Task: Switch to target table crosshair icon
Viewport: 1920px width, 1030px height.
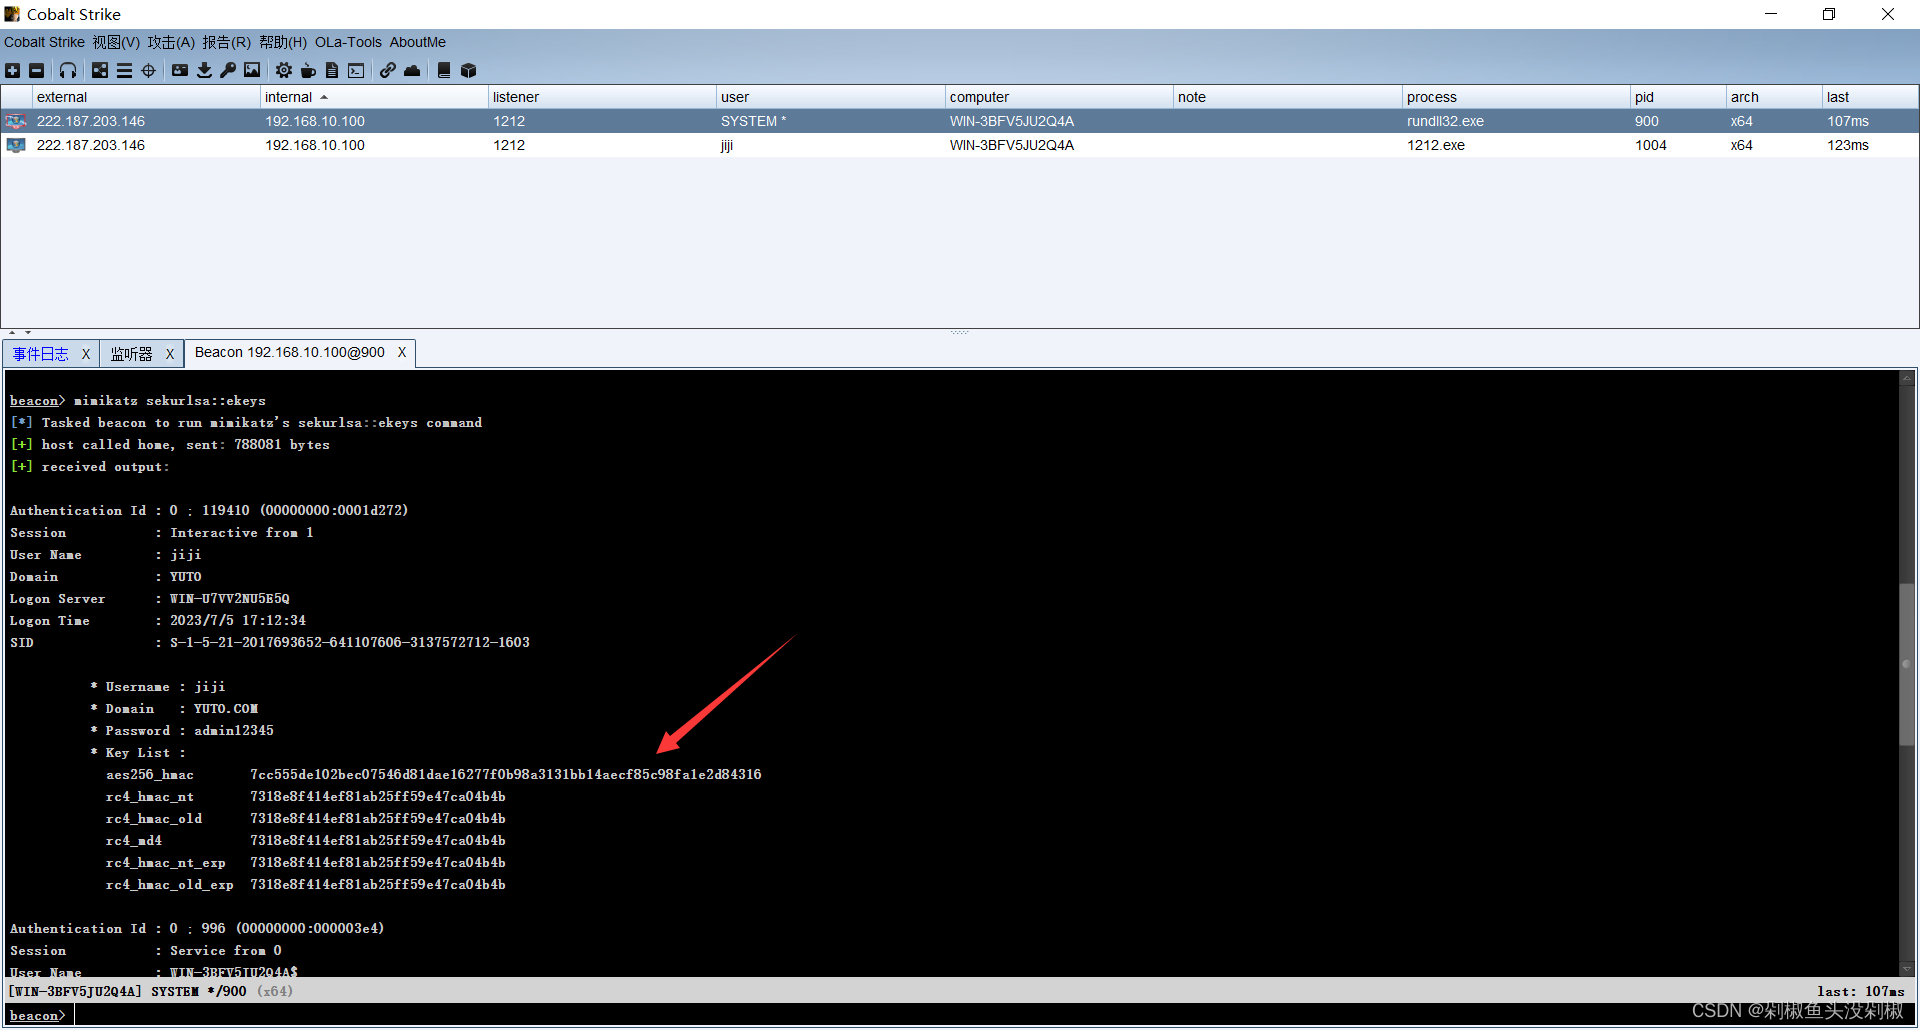Action: [148, 70]
